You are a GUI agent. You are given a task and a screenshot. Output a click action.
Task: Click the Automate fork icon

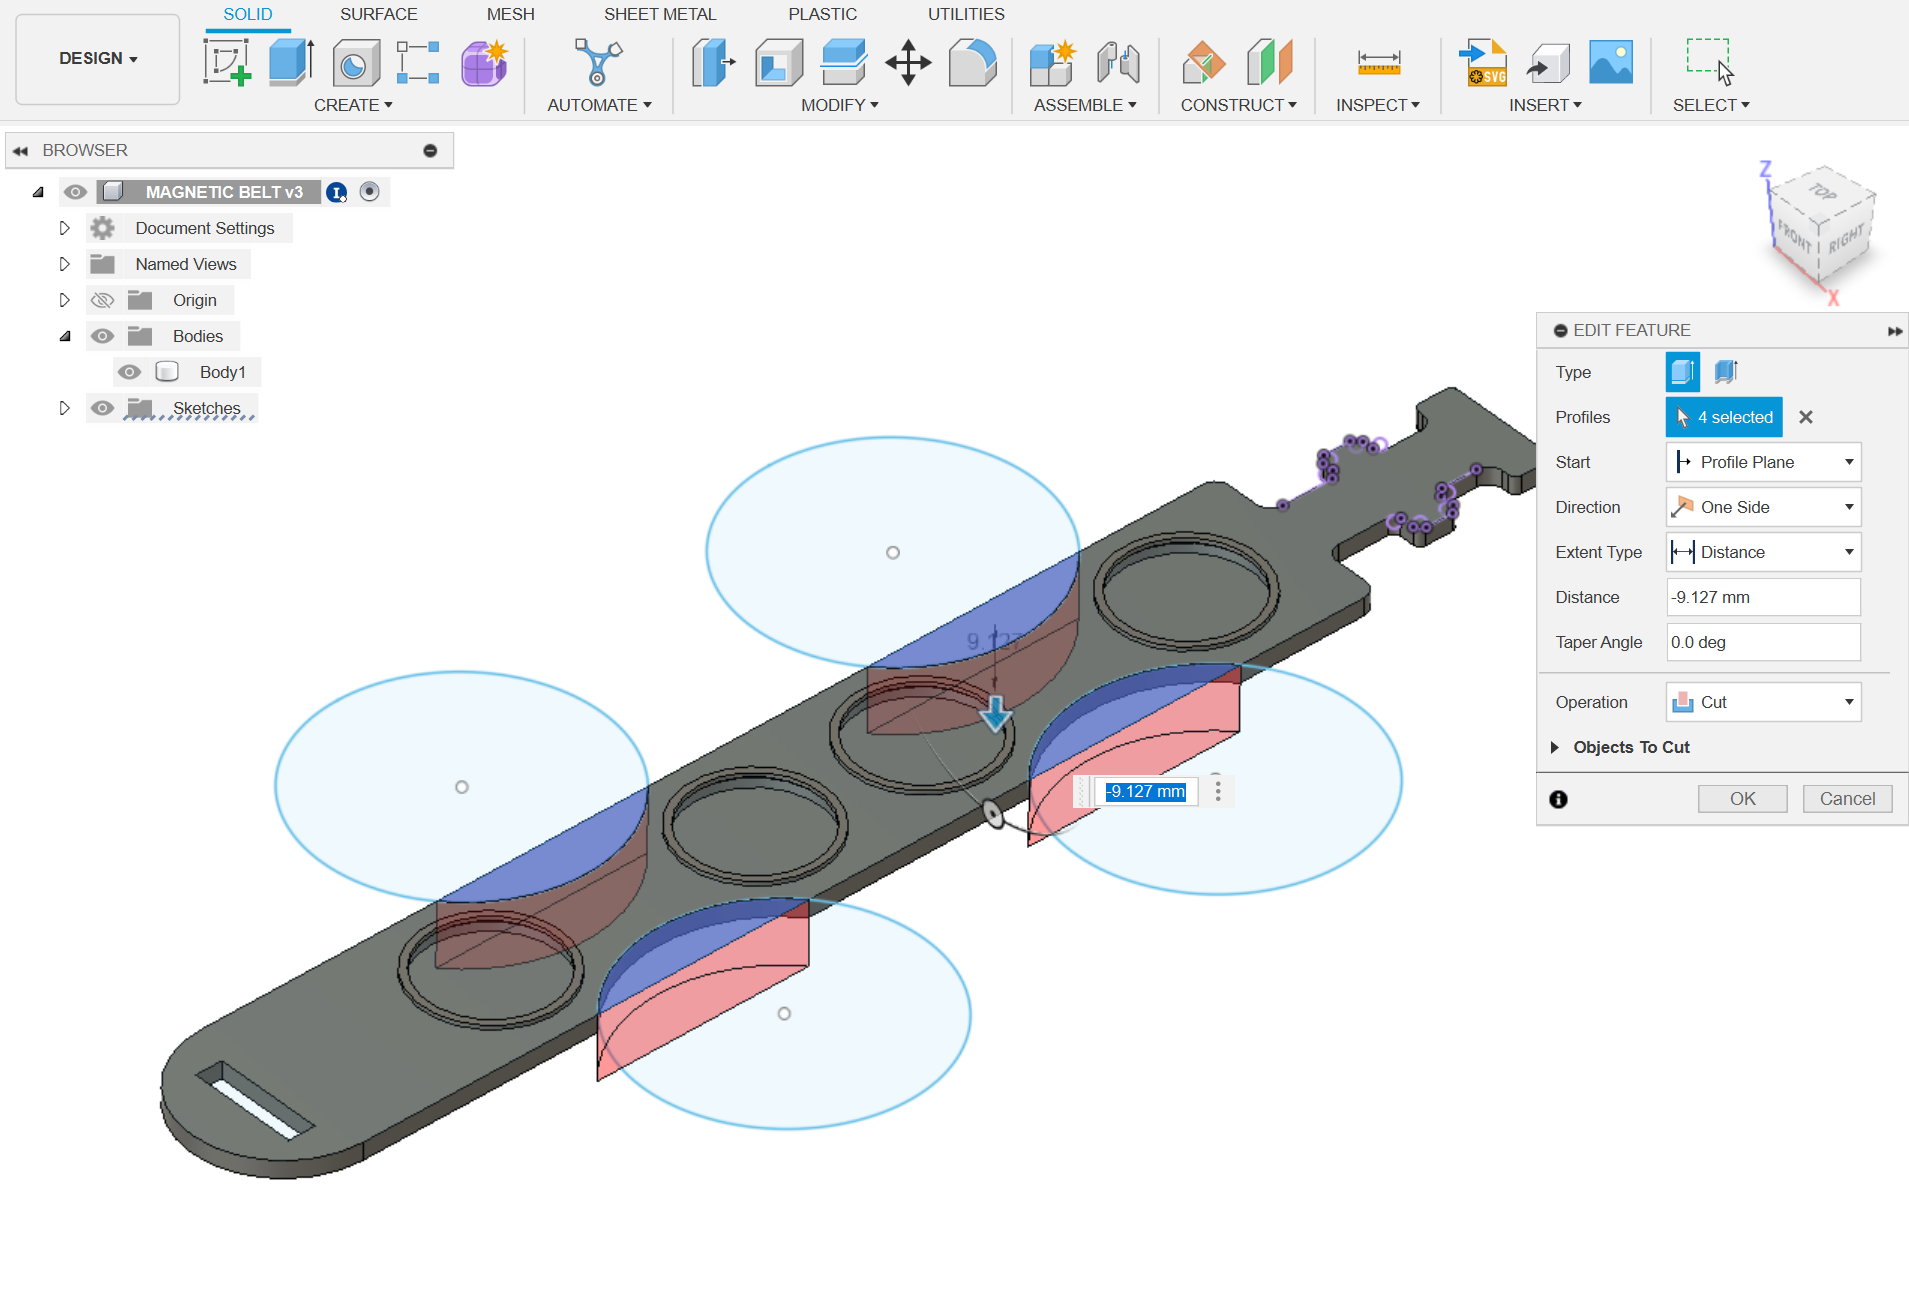(x=598, y=62)
